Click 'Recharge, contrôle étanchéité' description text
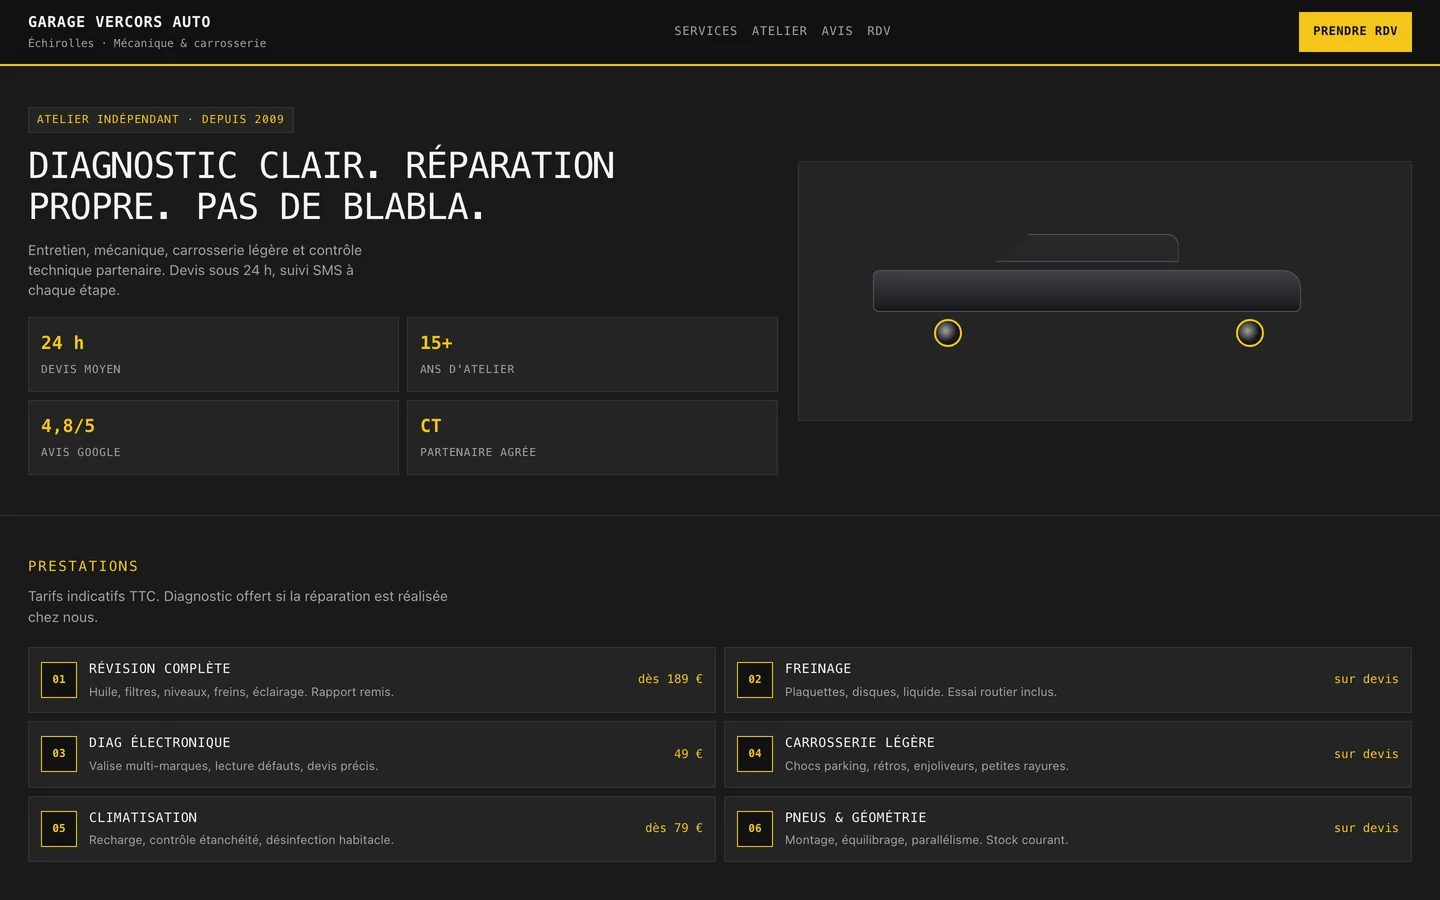The height and width of the screenshot is (900, 1440). (x=241, y=840)
